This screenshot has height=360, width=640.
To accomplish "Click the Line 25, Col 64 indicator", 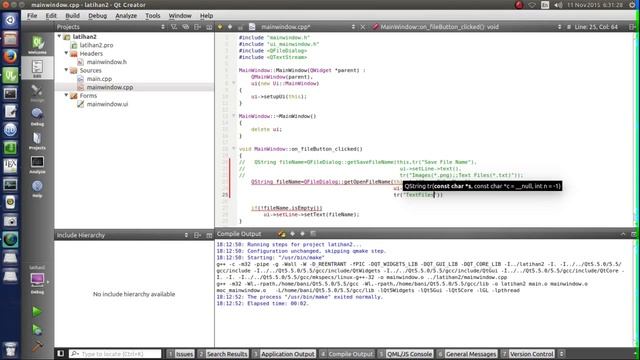I will click(x=596, y=27).
